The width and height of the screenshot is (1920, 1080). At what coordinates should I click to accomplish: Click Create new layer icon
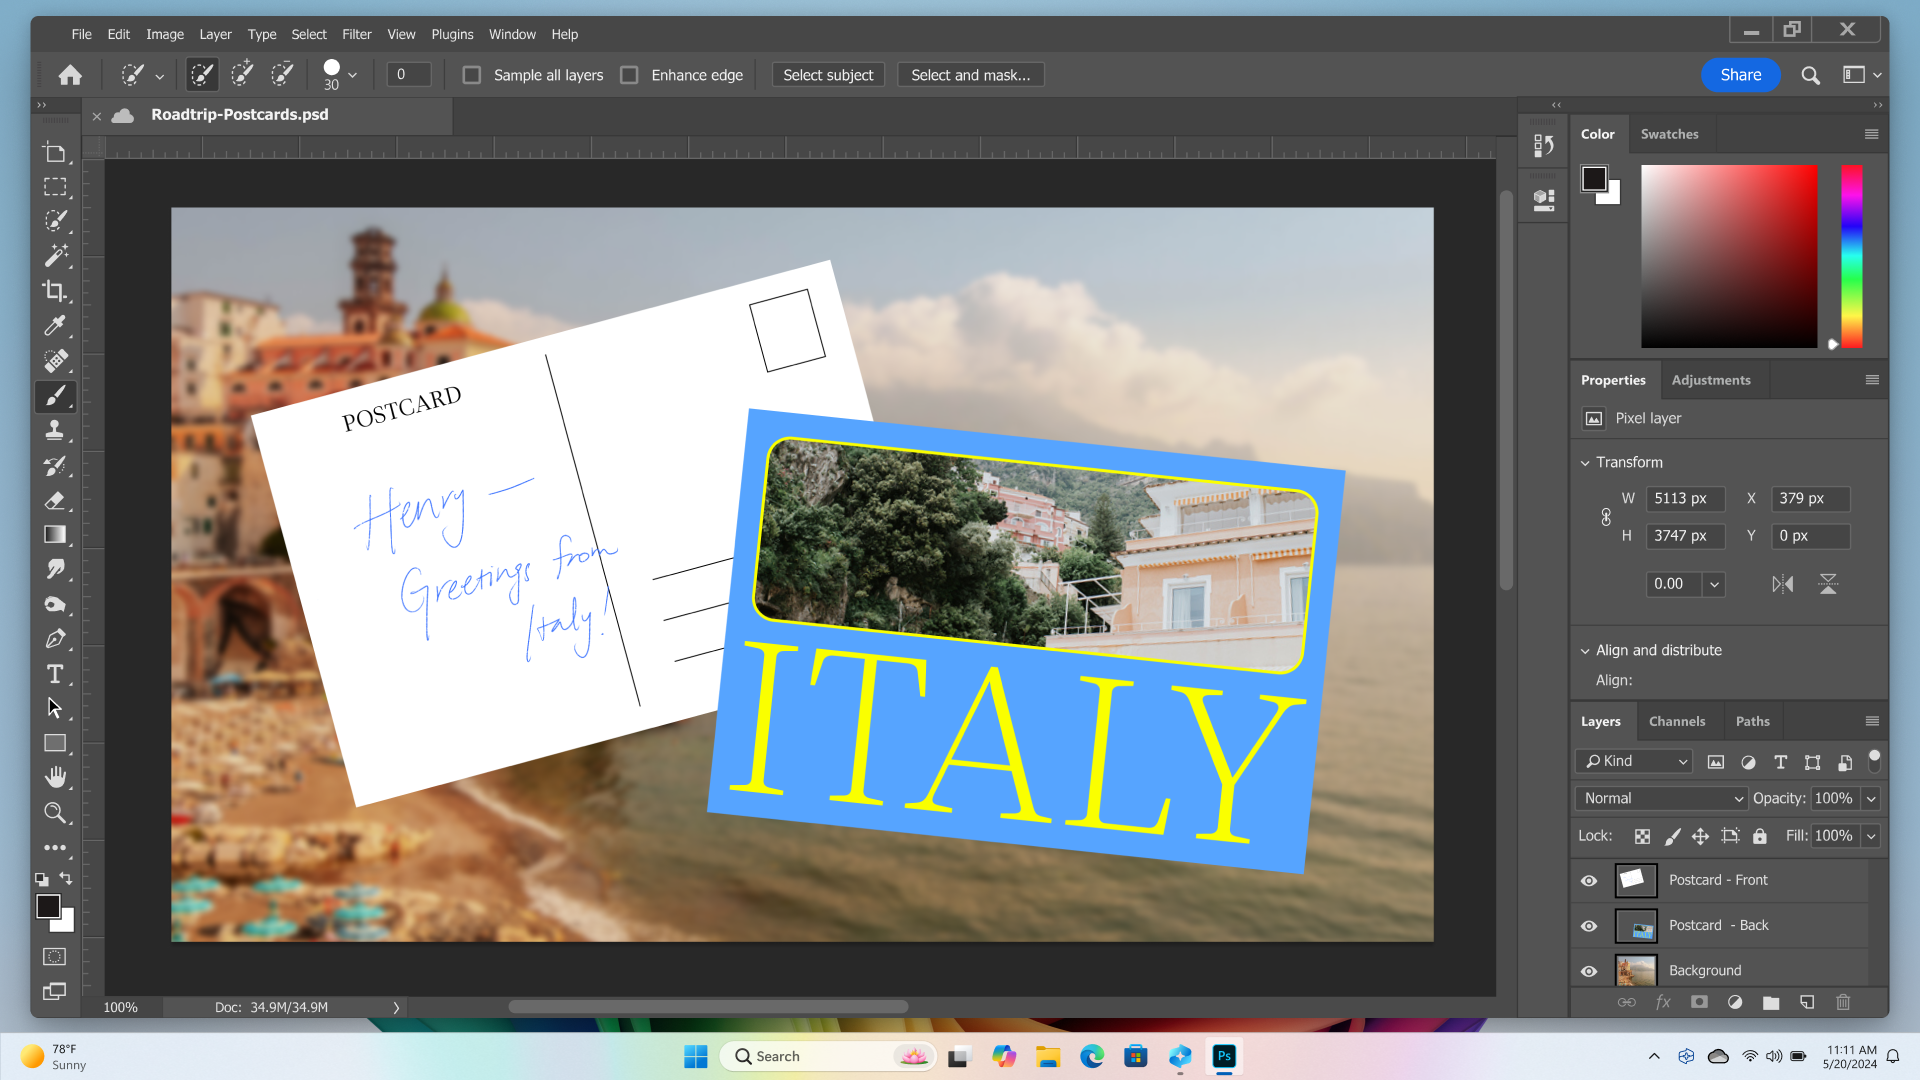coord(1807,1002)
